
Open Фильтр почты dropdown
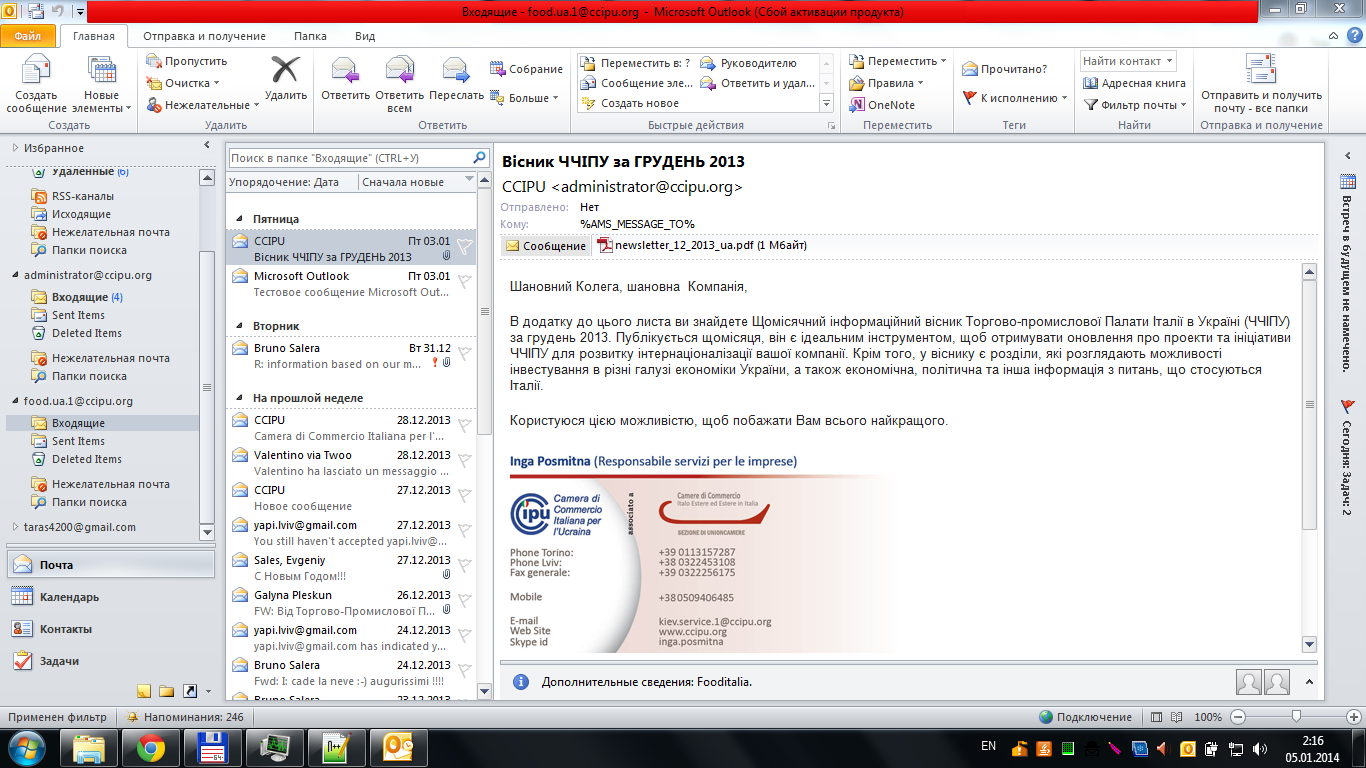1134,105
